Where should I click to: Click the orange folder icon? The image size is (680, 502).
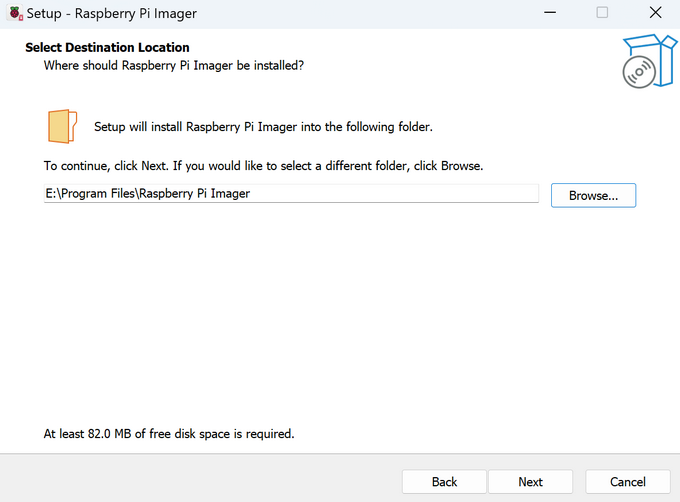click(62, 126)
